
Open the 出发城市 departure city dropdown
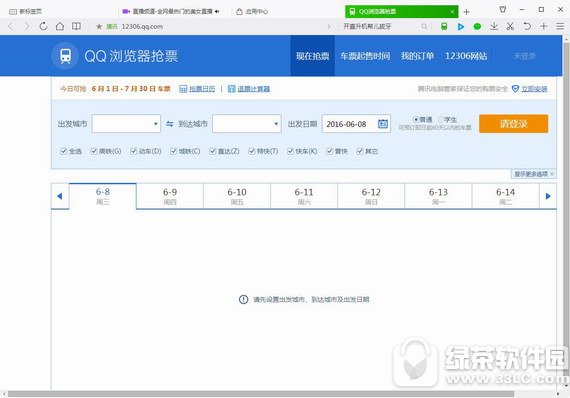[x=126, y=124]
